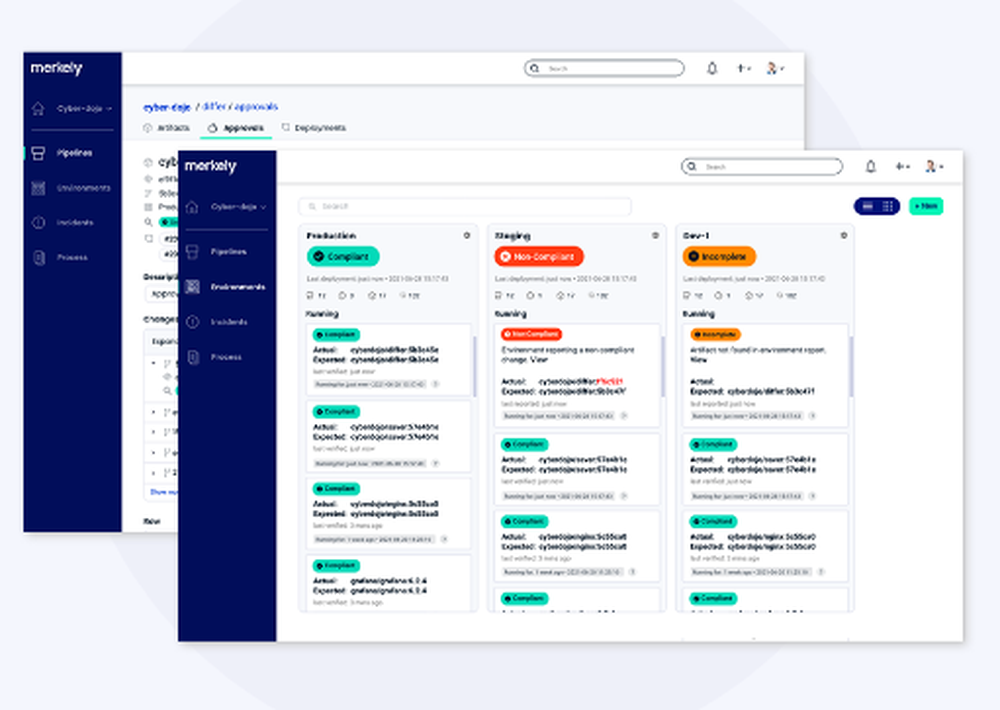
Task: Open the plus add menu in back window
Action: pyautogui.click(x=743, y=68)
